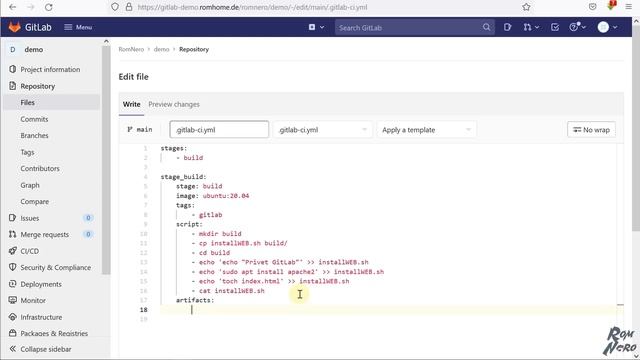
Task: Click the CI/CD rocket icon
Action: click(x=13, y=251)
